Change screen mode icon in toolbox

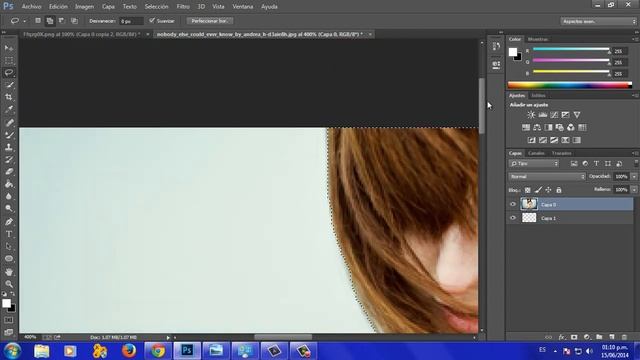pyautogui.click(x=9, y=332)
